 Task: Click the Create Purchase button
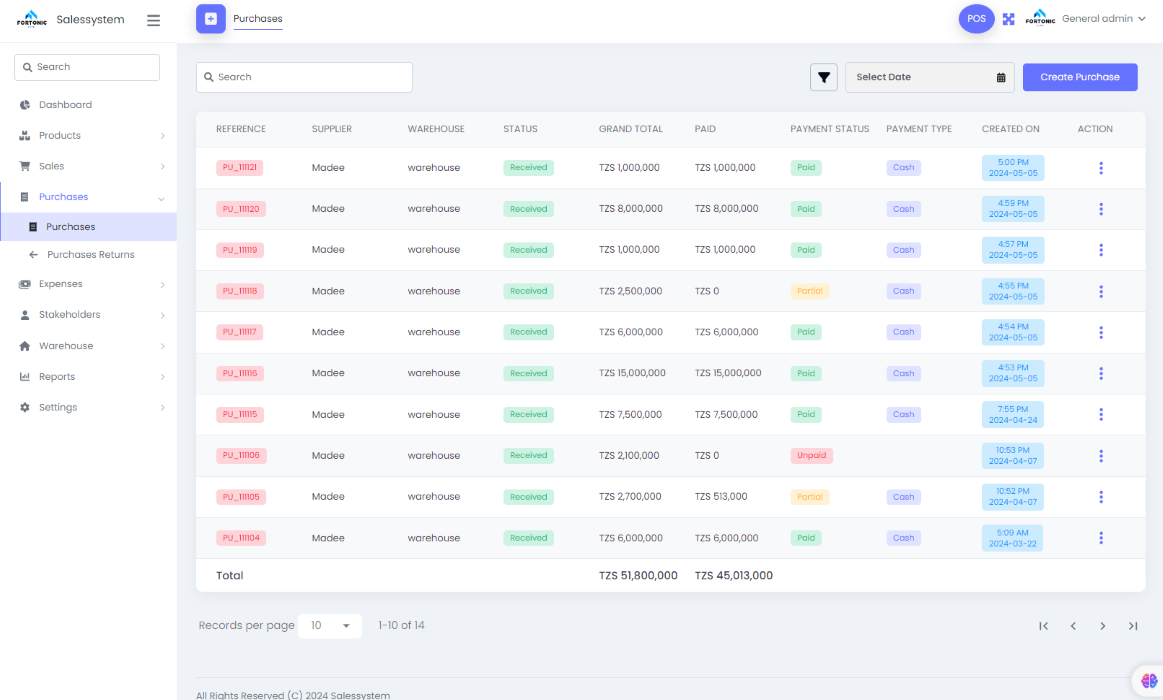click(1079, 77)
